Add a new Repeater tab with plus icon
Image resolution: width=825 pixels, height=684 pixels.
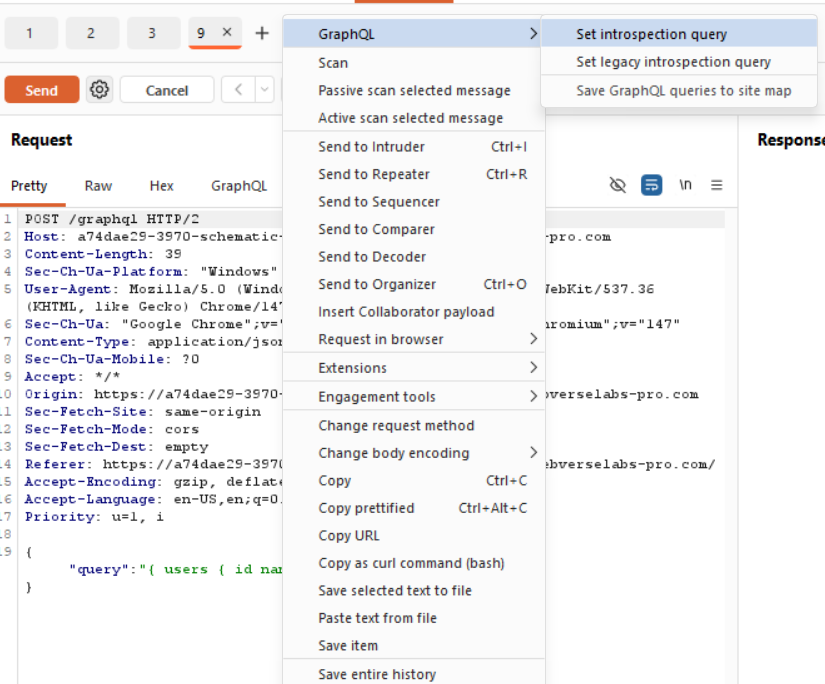[x=262, y=33]
